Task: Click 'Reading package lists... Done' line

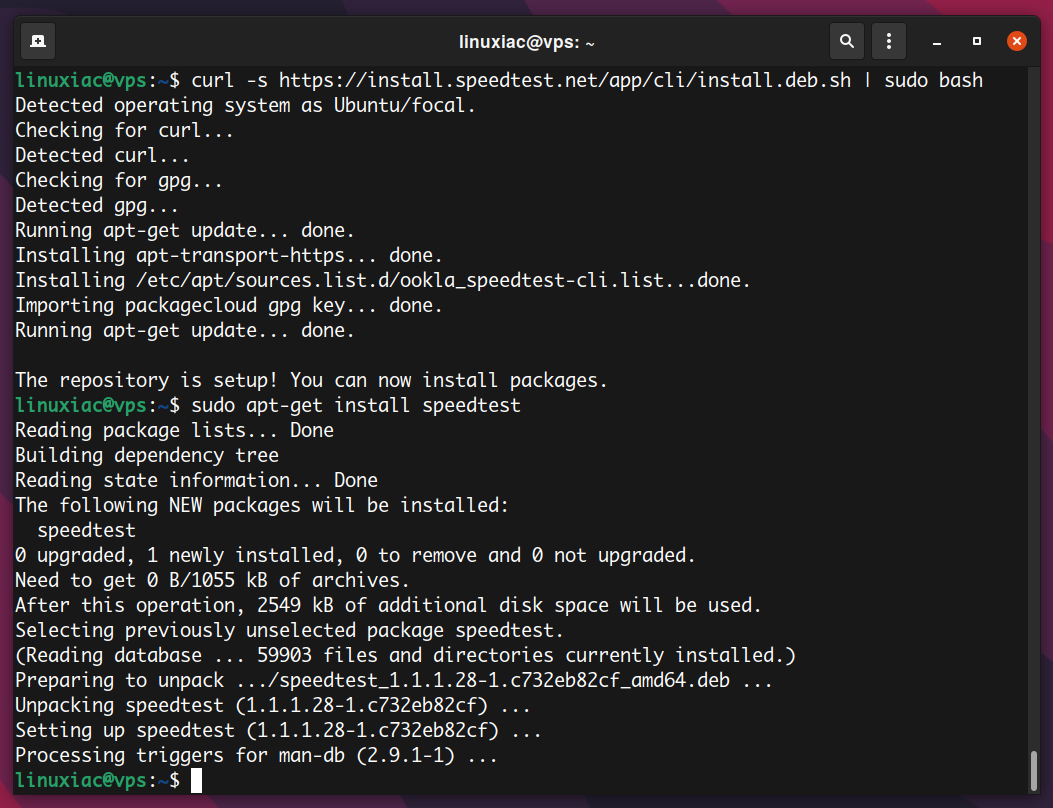Action: [175, 431]
